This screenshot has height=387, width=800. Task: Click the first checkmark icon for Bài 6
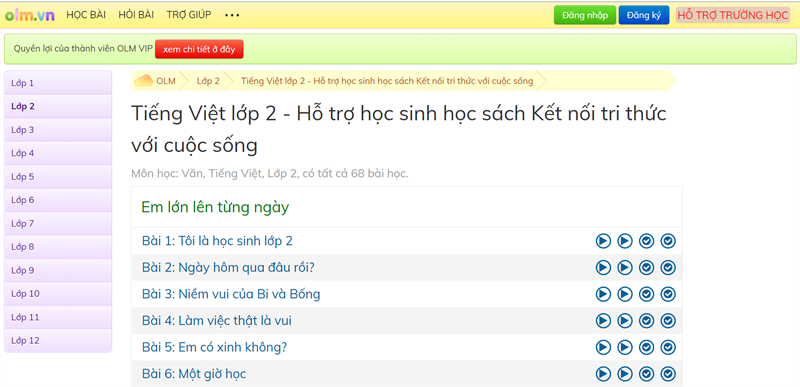646,374
